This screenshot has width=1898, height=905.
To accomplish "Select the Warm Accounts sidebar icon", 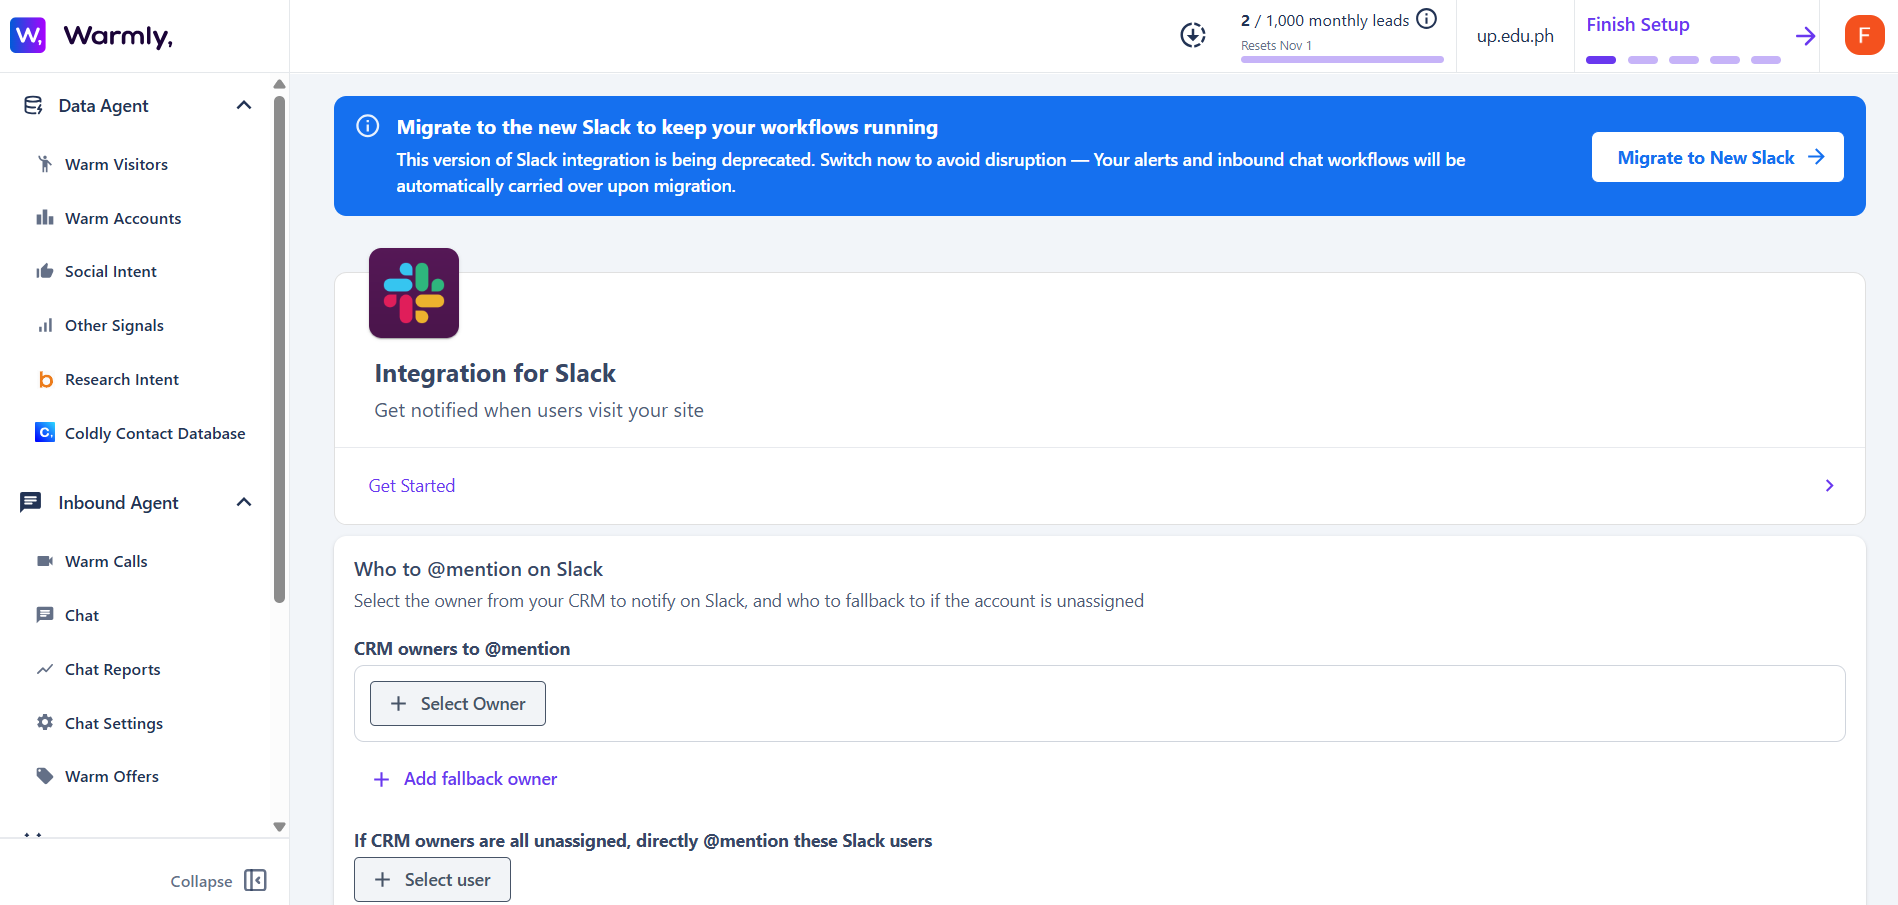I will click(44, 218).
